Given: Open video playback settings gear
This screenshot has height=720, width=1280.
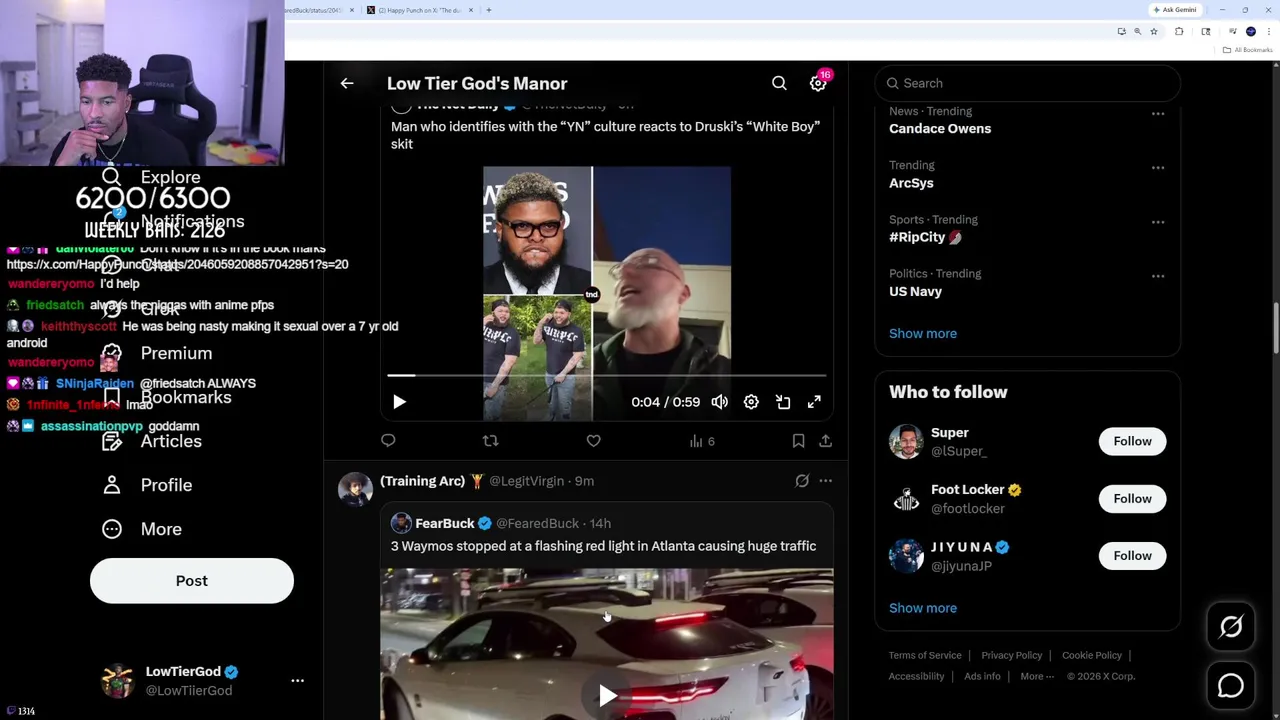Looking at the screenshot, I should (751, 402).
